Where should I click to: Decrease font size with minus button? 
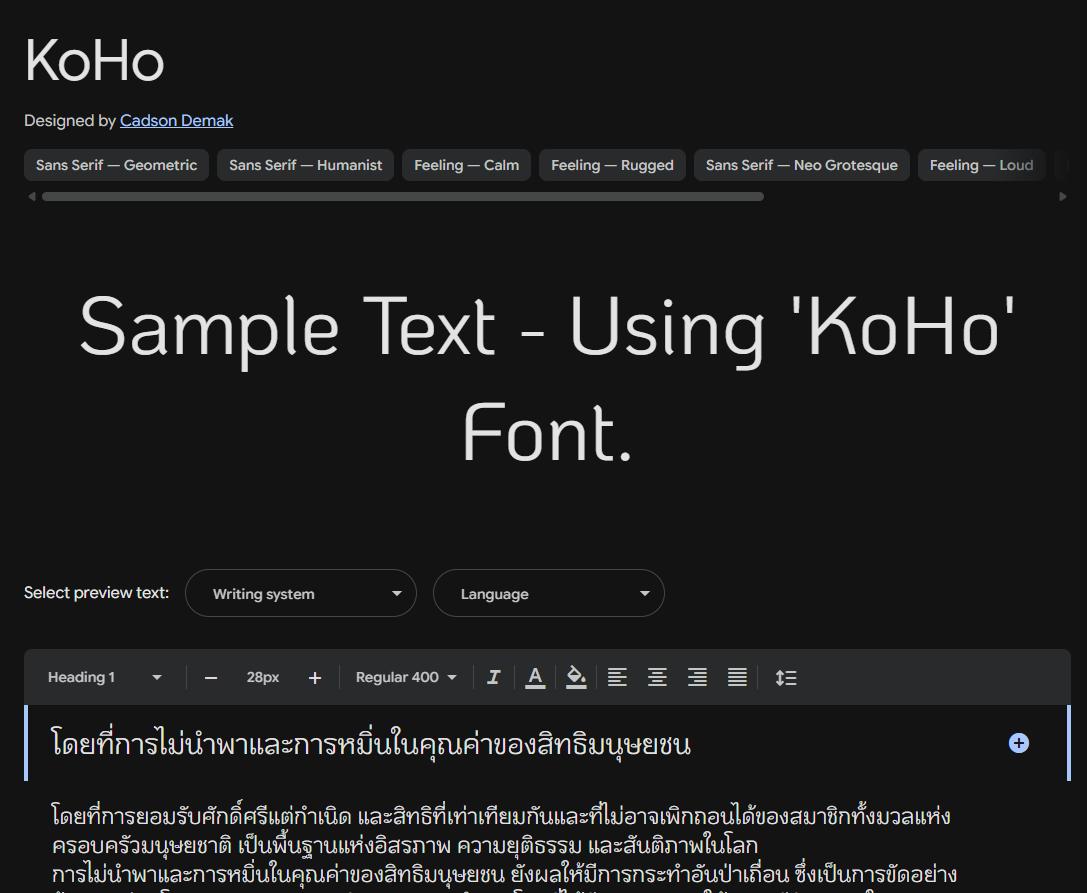point(211,678)
